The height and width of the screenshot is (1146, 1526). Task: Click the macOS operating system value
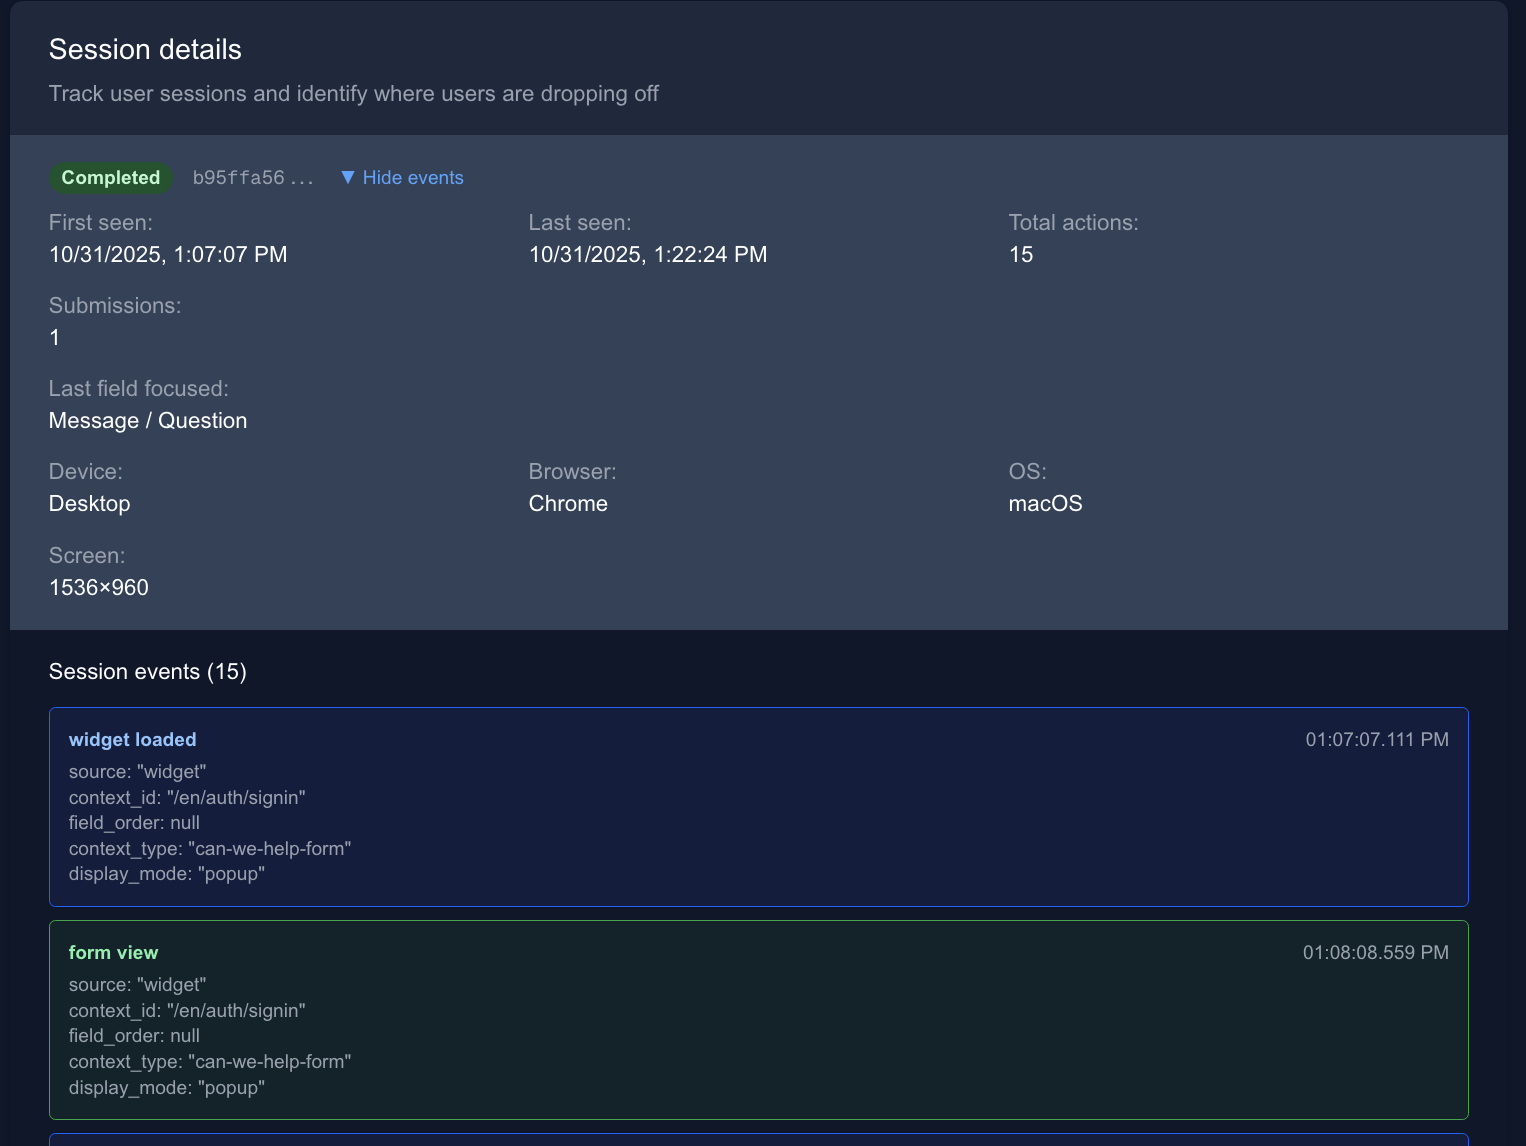coord(1045,504)
